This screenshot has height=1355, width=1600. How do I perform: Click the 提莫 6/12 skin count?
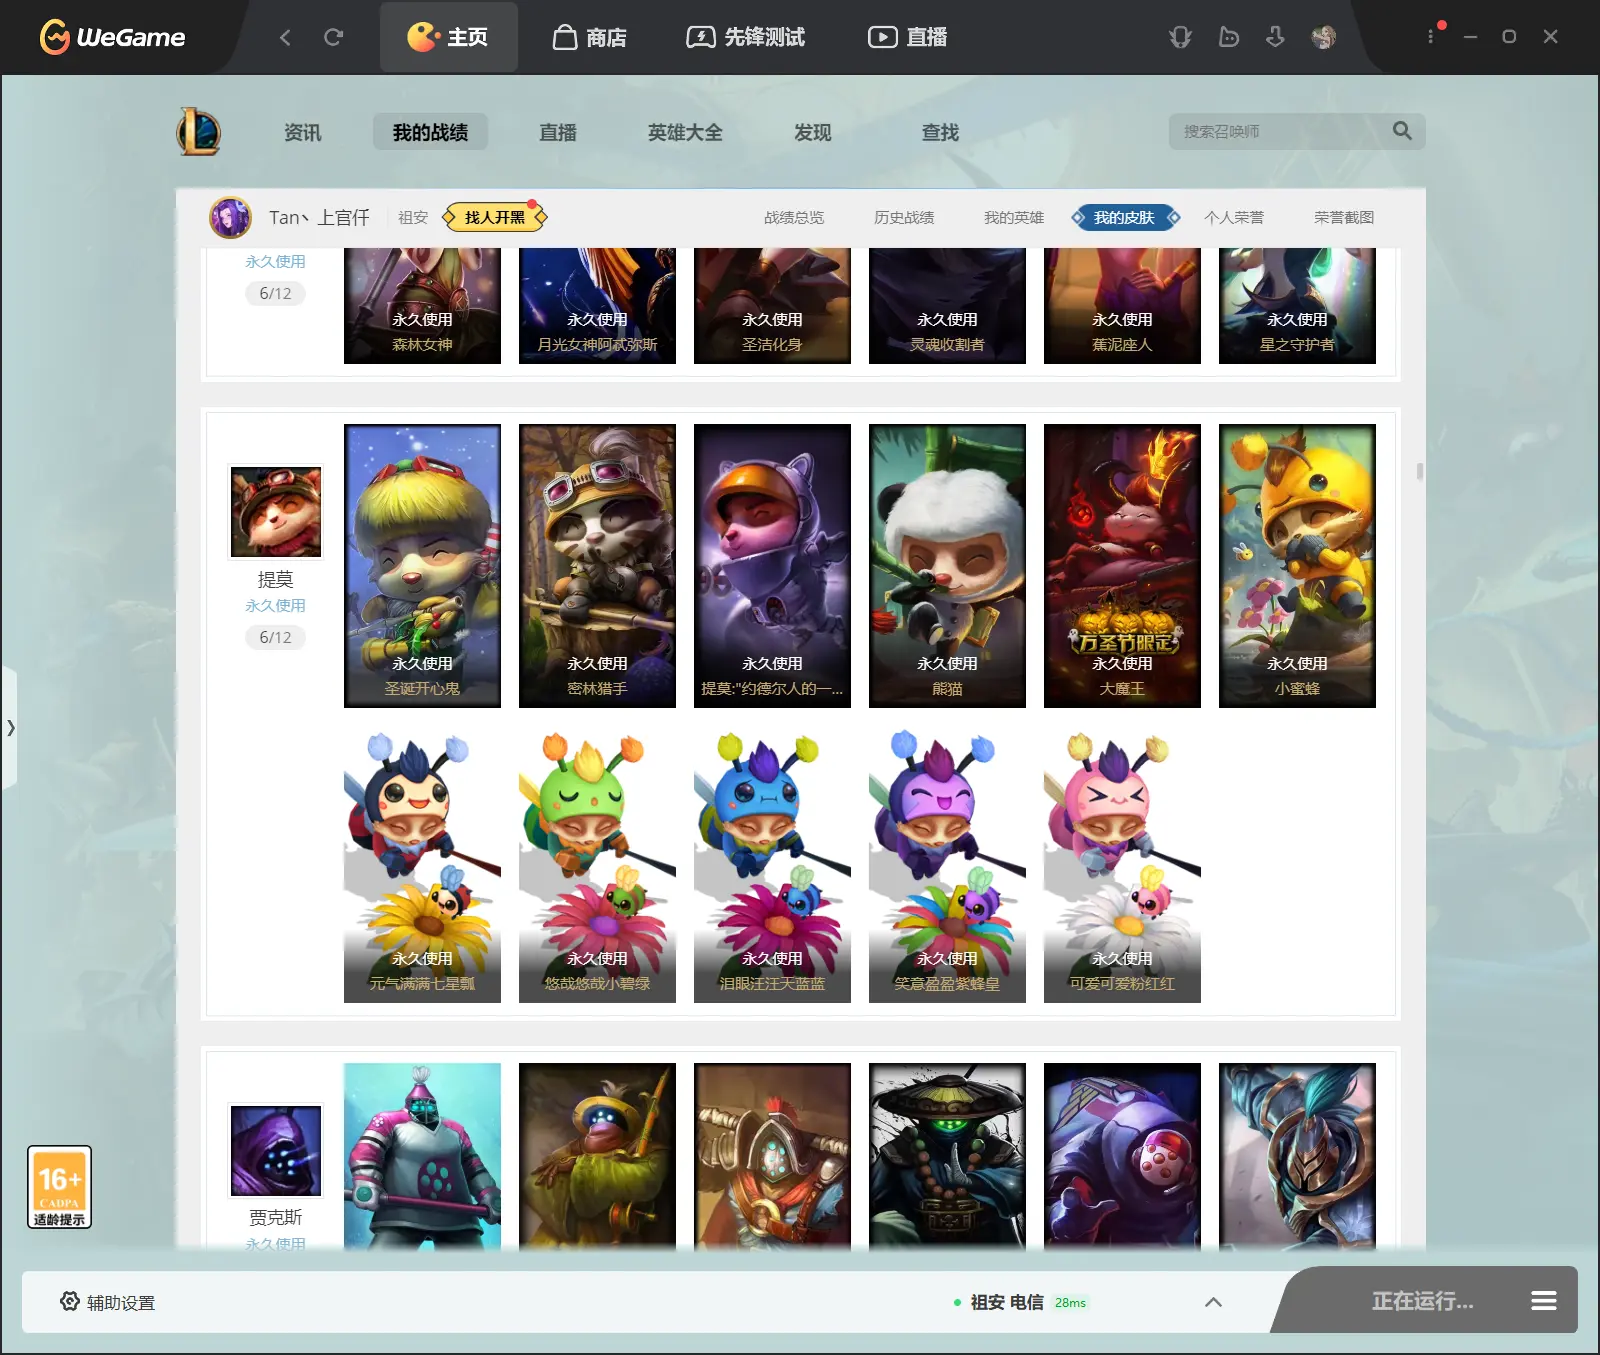pyautogui.click(x=275, y=637)
